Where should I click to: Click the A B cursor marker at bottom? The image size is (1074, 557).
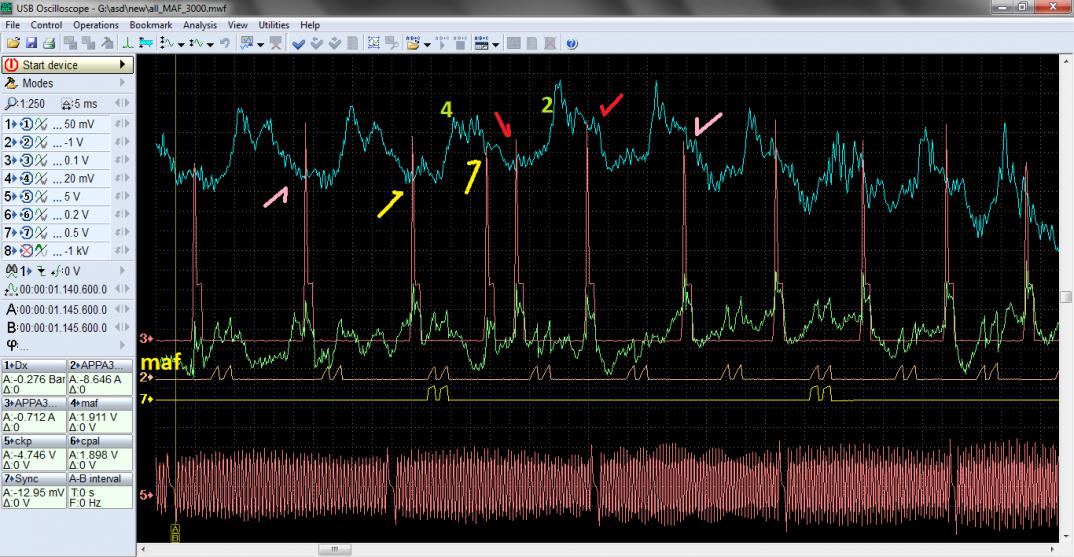point(175,533)
